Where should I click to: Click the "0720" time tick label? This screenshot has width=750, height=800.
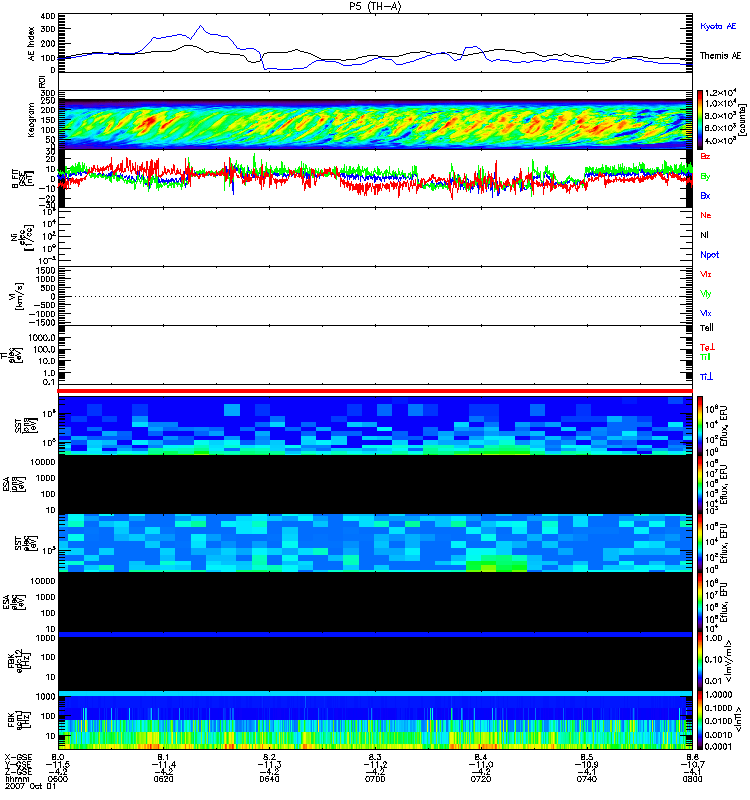click(x=481, y=779)
